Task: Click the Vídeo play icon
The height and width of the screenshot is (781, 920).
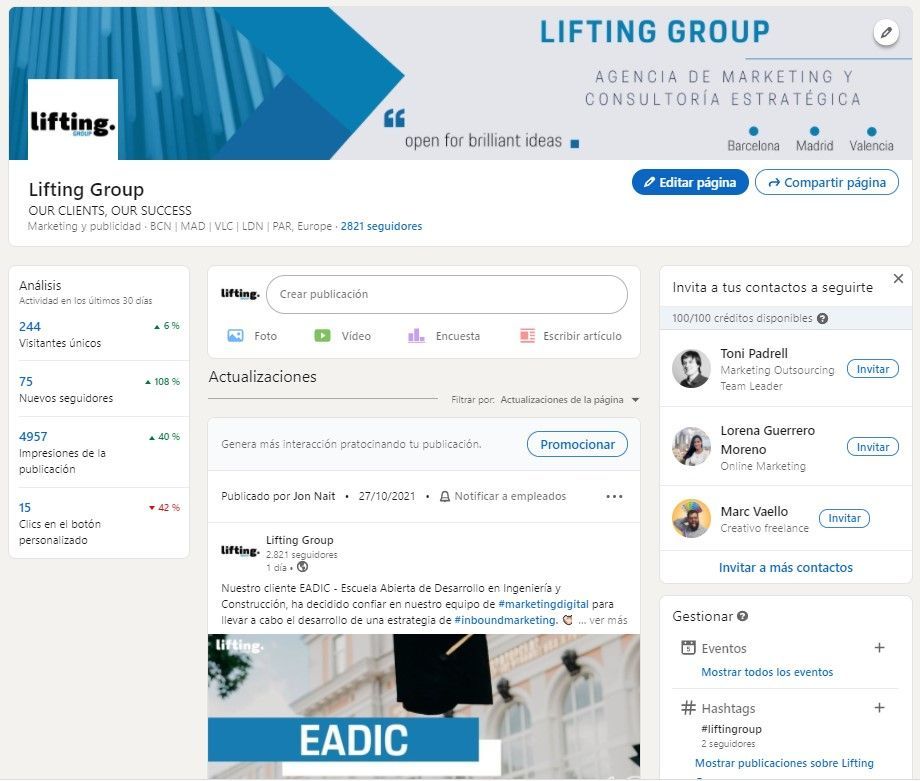Action: [x=322, y=336]
